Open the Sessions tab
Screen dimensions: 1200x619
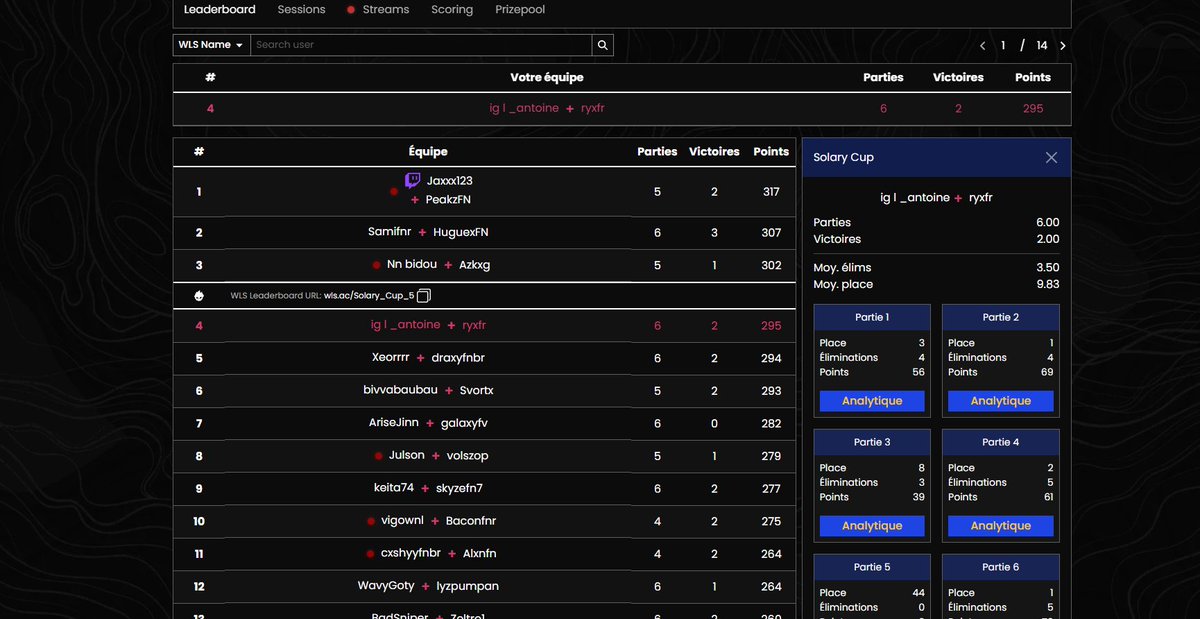pyautogui.click(x=301, y=9)
